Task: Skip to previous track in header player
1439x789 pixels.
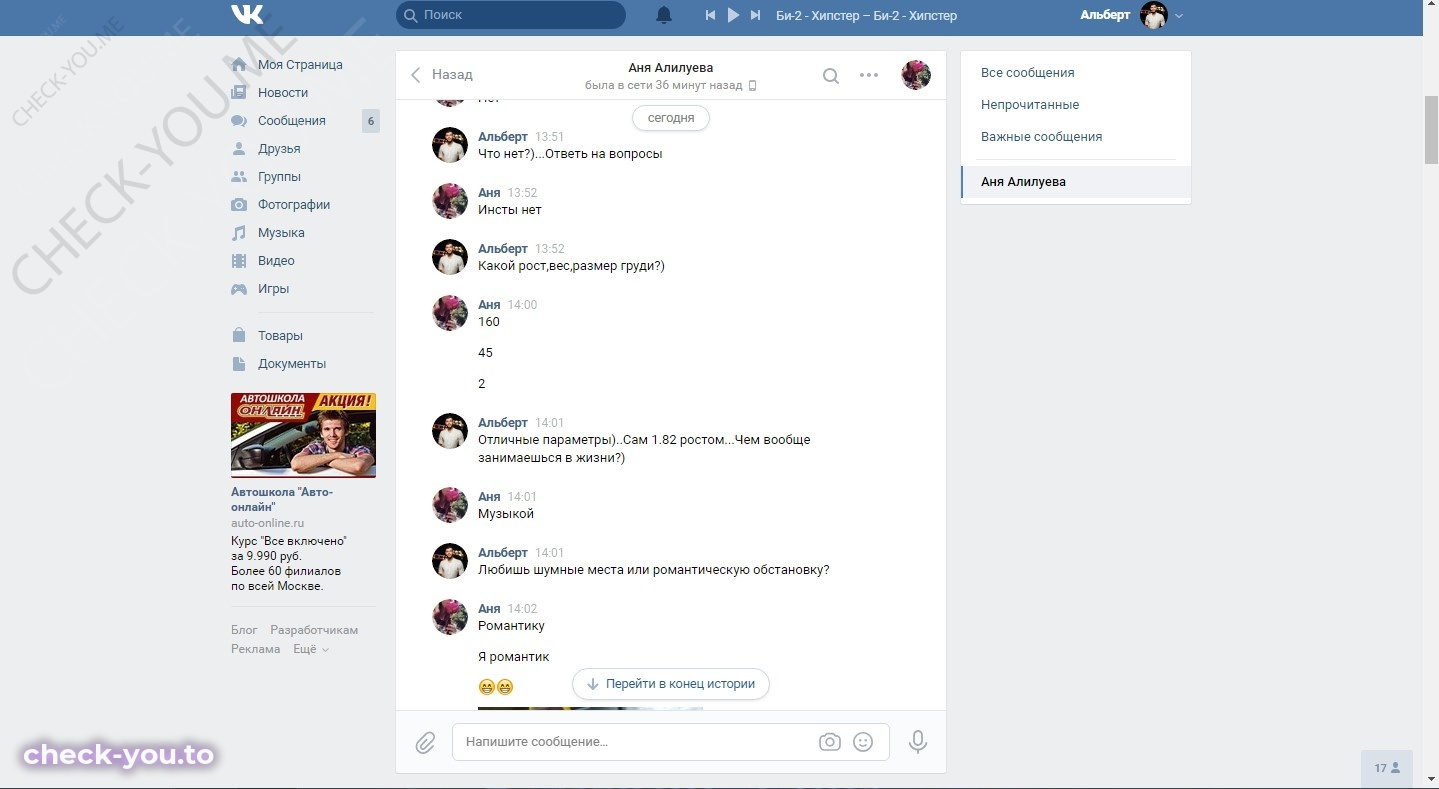Action: click(710, 15)
